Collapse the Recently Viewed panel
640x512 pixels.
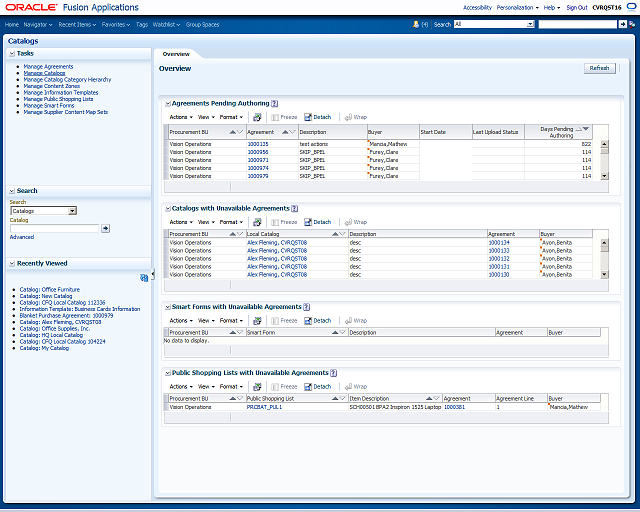[x=12, y=264]
